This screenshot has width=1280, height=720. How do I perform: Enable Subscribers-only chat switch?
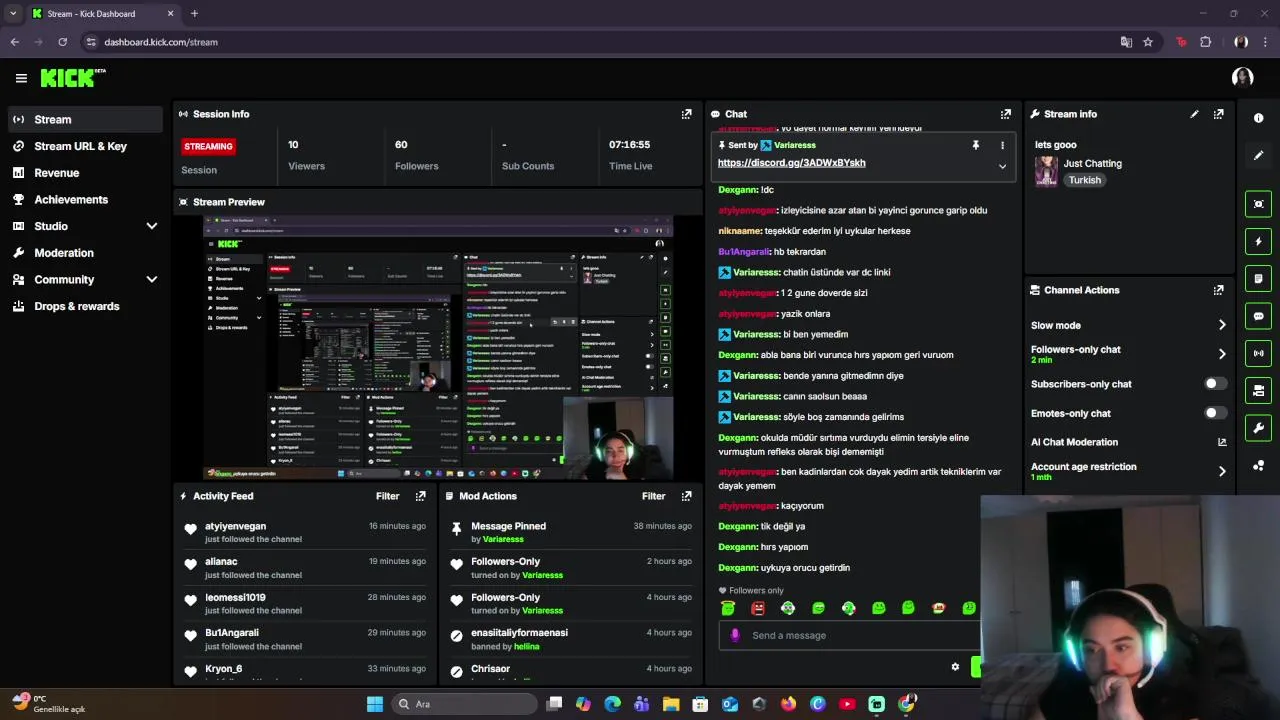coord(1215,384)
